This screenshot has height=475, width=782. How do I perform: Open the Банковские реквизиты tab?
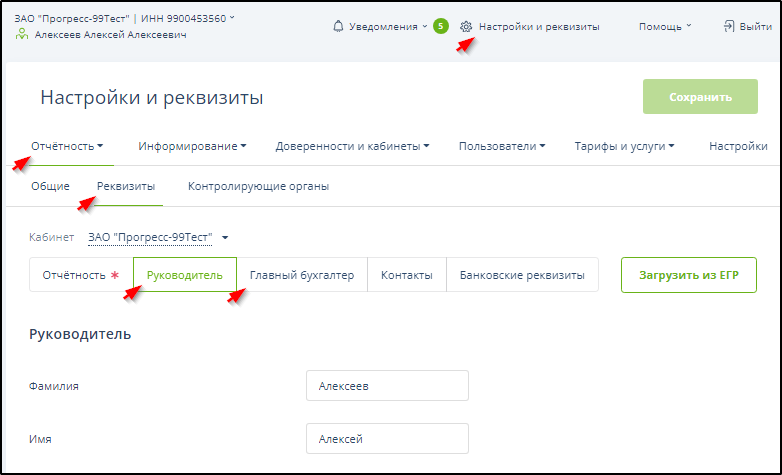pos(521,275)
